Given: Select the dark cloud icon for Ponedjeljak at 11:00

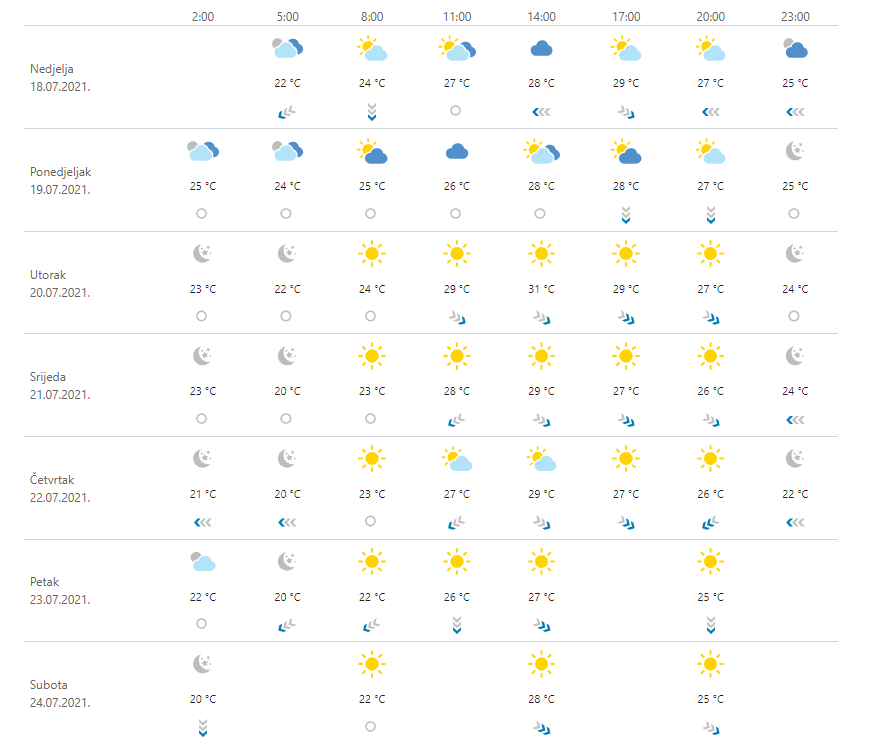Looking at the screenshot, I should 456,151.
